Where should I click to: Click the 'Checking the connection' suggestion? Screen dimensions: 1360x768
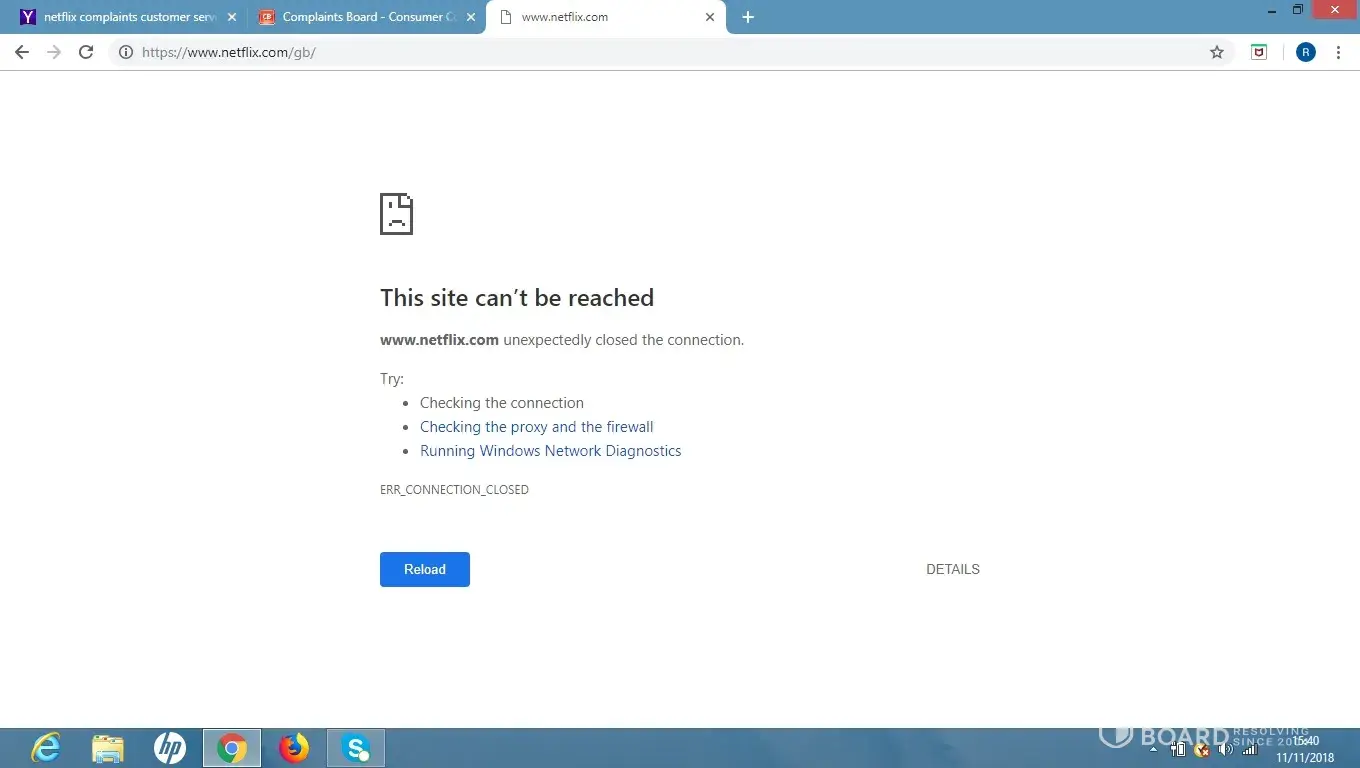(x=502, y=403)
